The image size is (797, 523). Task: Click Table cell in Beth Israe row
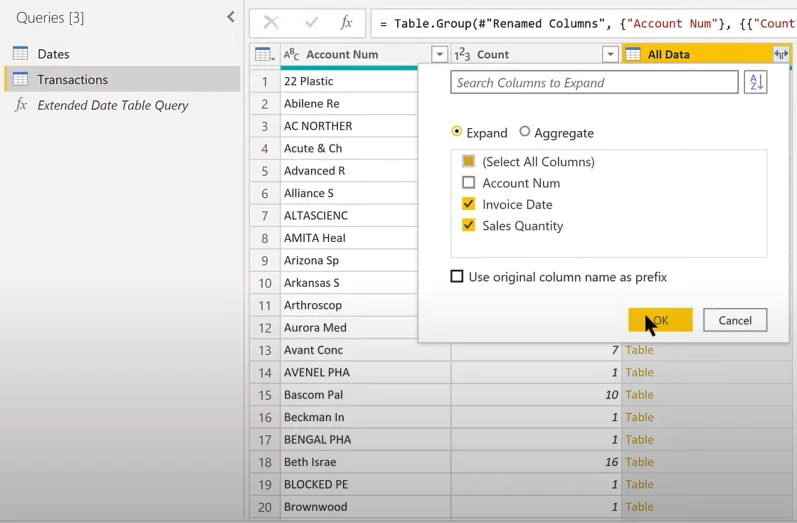click(706, 462)
